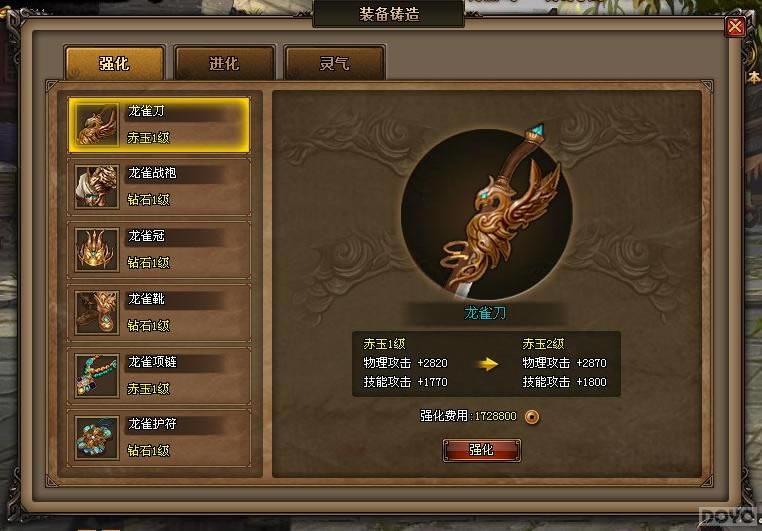Image resolution: width=762 pixels, height=531 pixels.
Task: Pick the 龙雀项链 necklace icon
Action: tap(97, 376)
